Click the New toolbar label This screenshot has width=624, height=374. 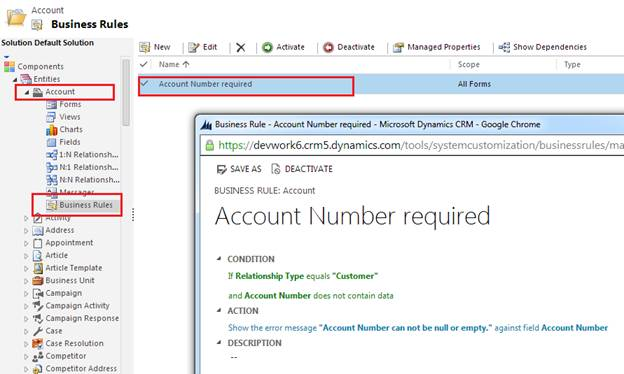click(162, 47)
